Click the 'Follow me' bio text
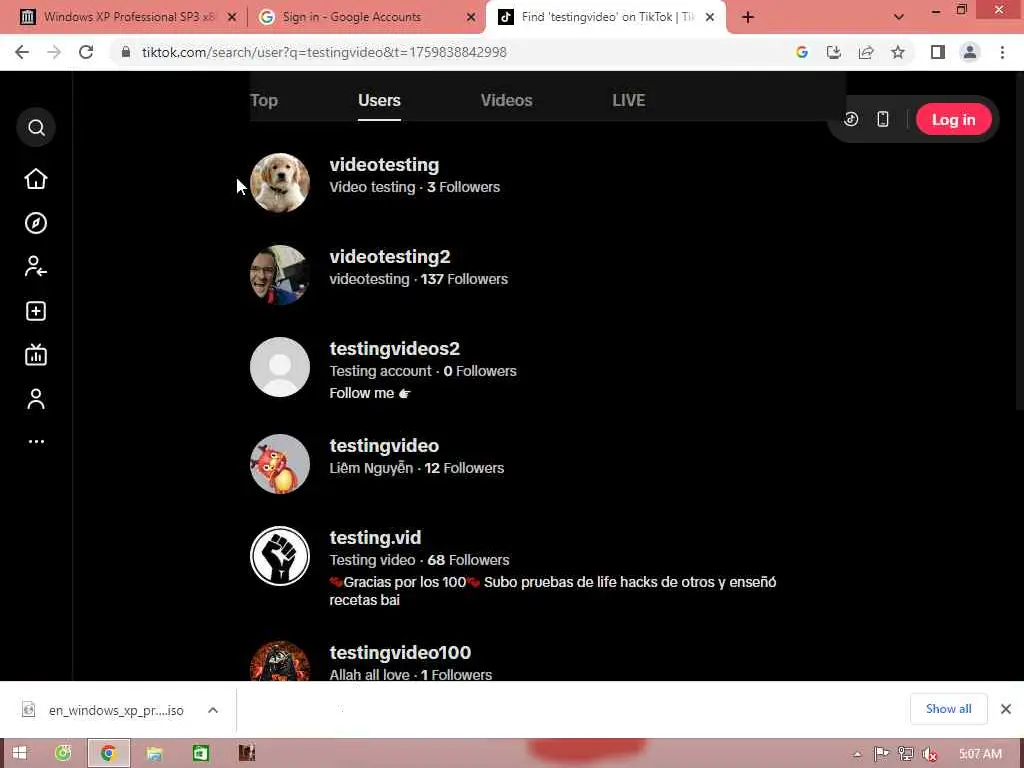Screen dimensions: 1024x768 pyautogui.click(x=370, y=393)
